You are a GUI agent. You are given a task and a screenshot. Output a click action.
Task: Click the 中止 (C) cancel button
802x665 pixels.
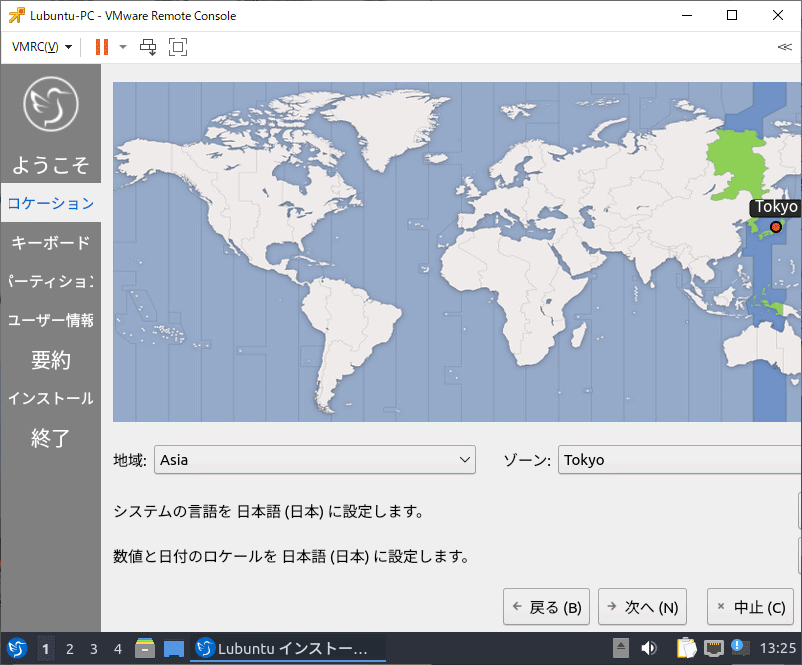tap(750, 607)
